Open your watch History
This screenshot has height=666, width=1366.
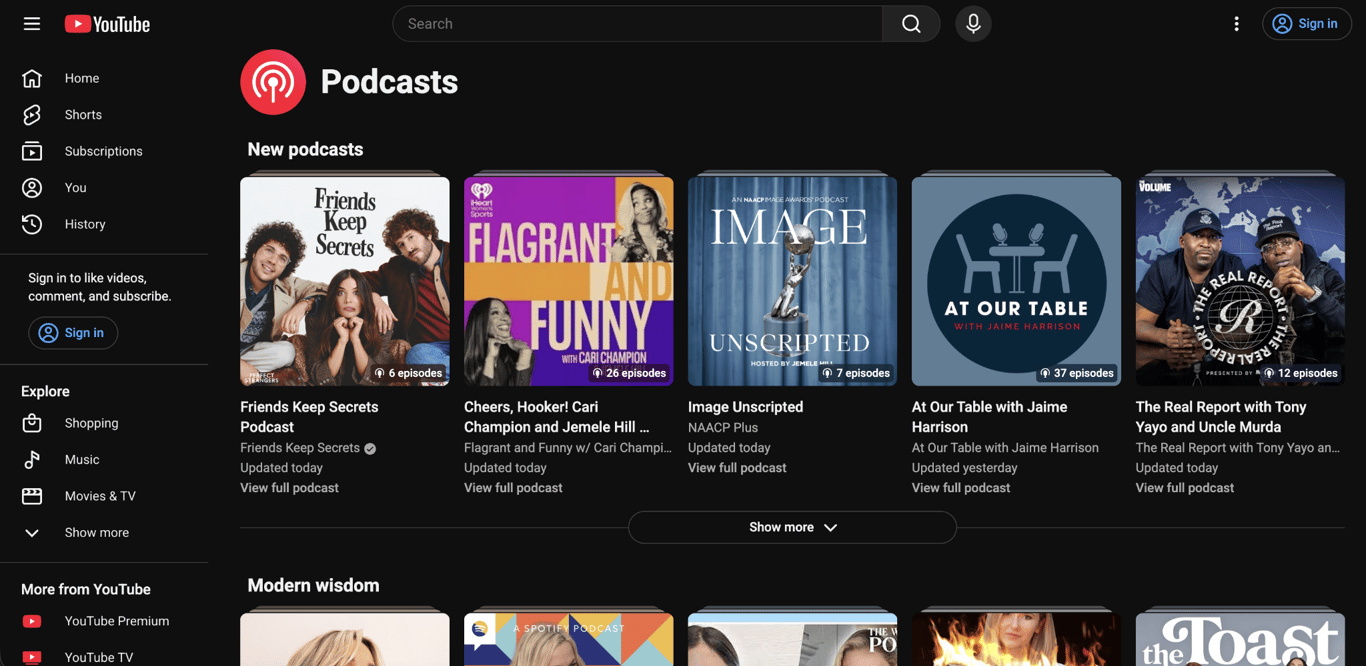coord(84,223)
